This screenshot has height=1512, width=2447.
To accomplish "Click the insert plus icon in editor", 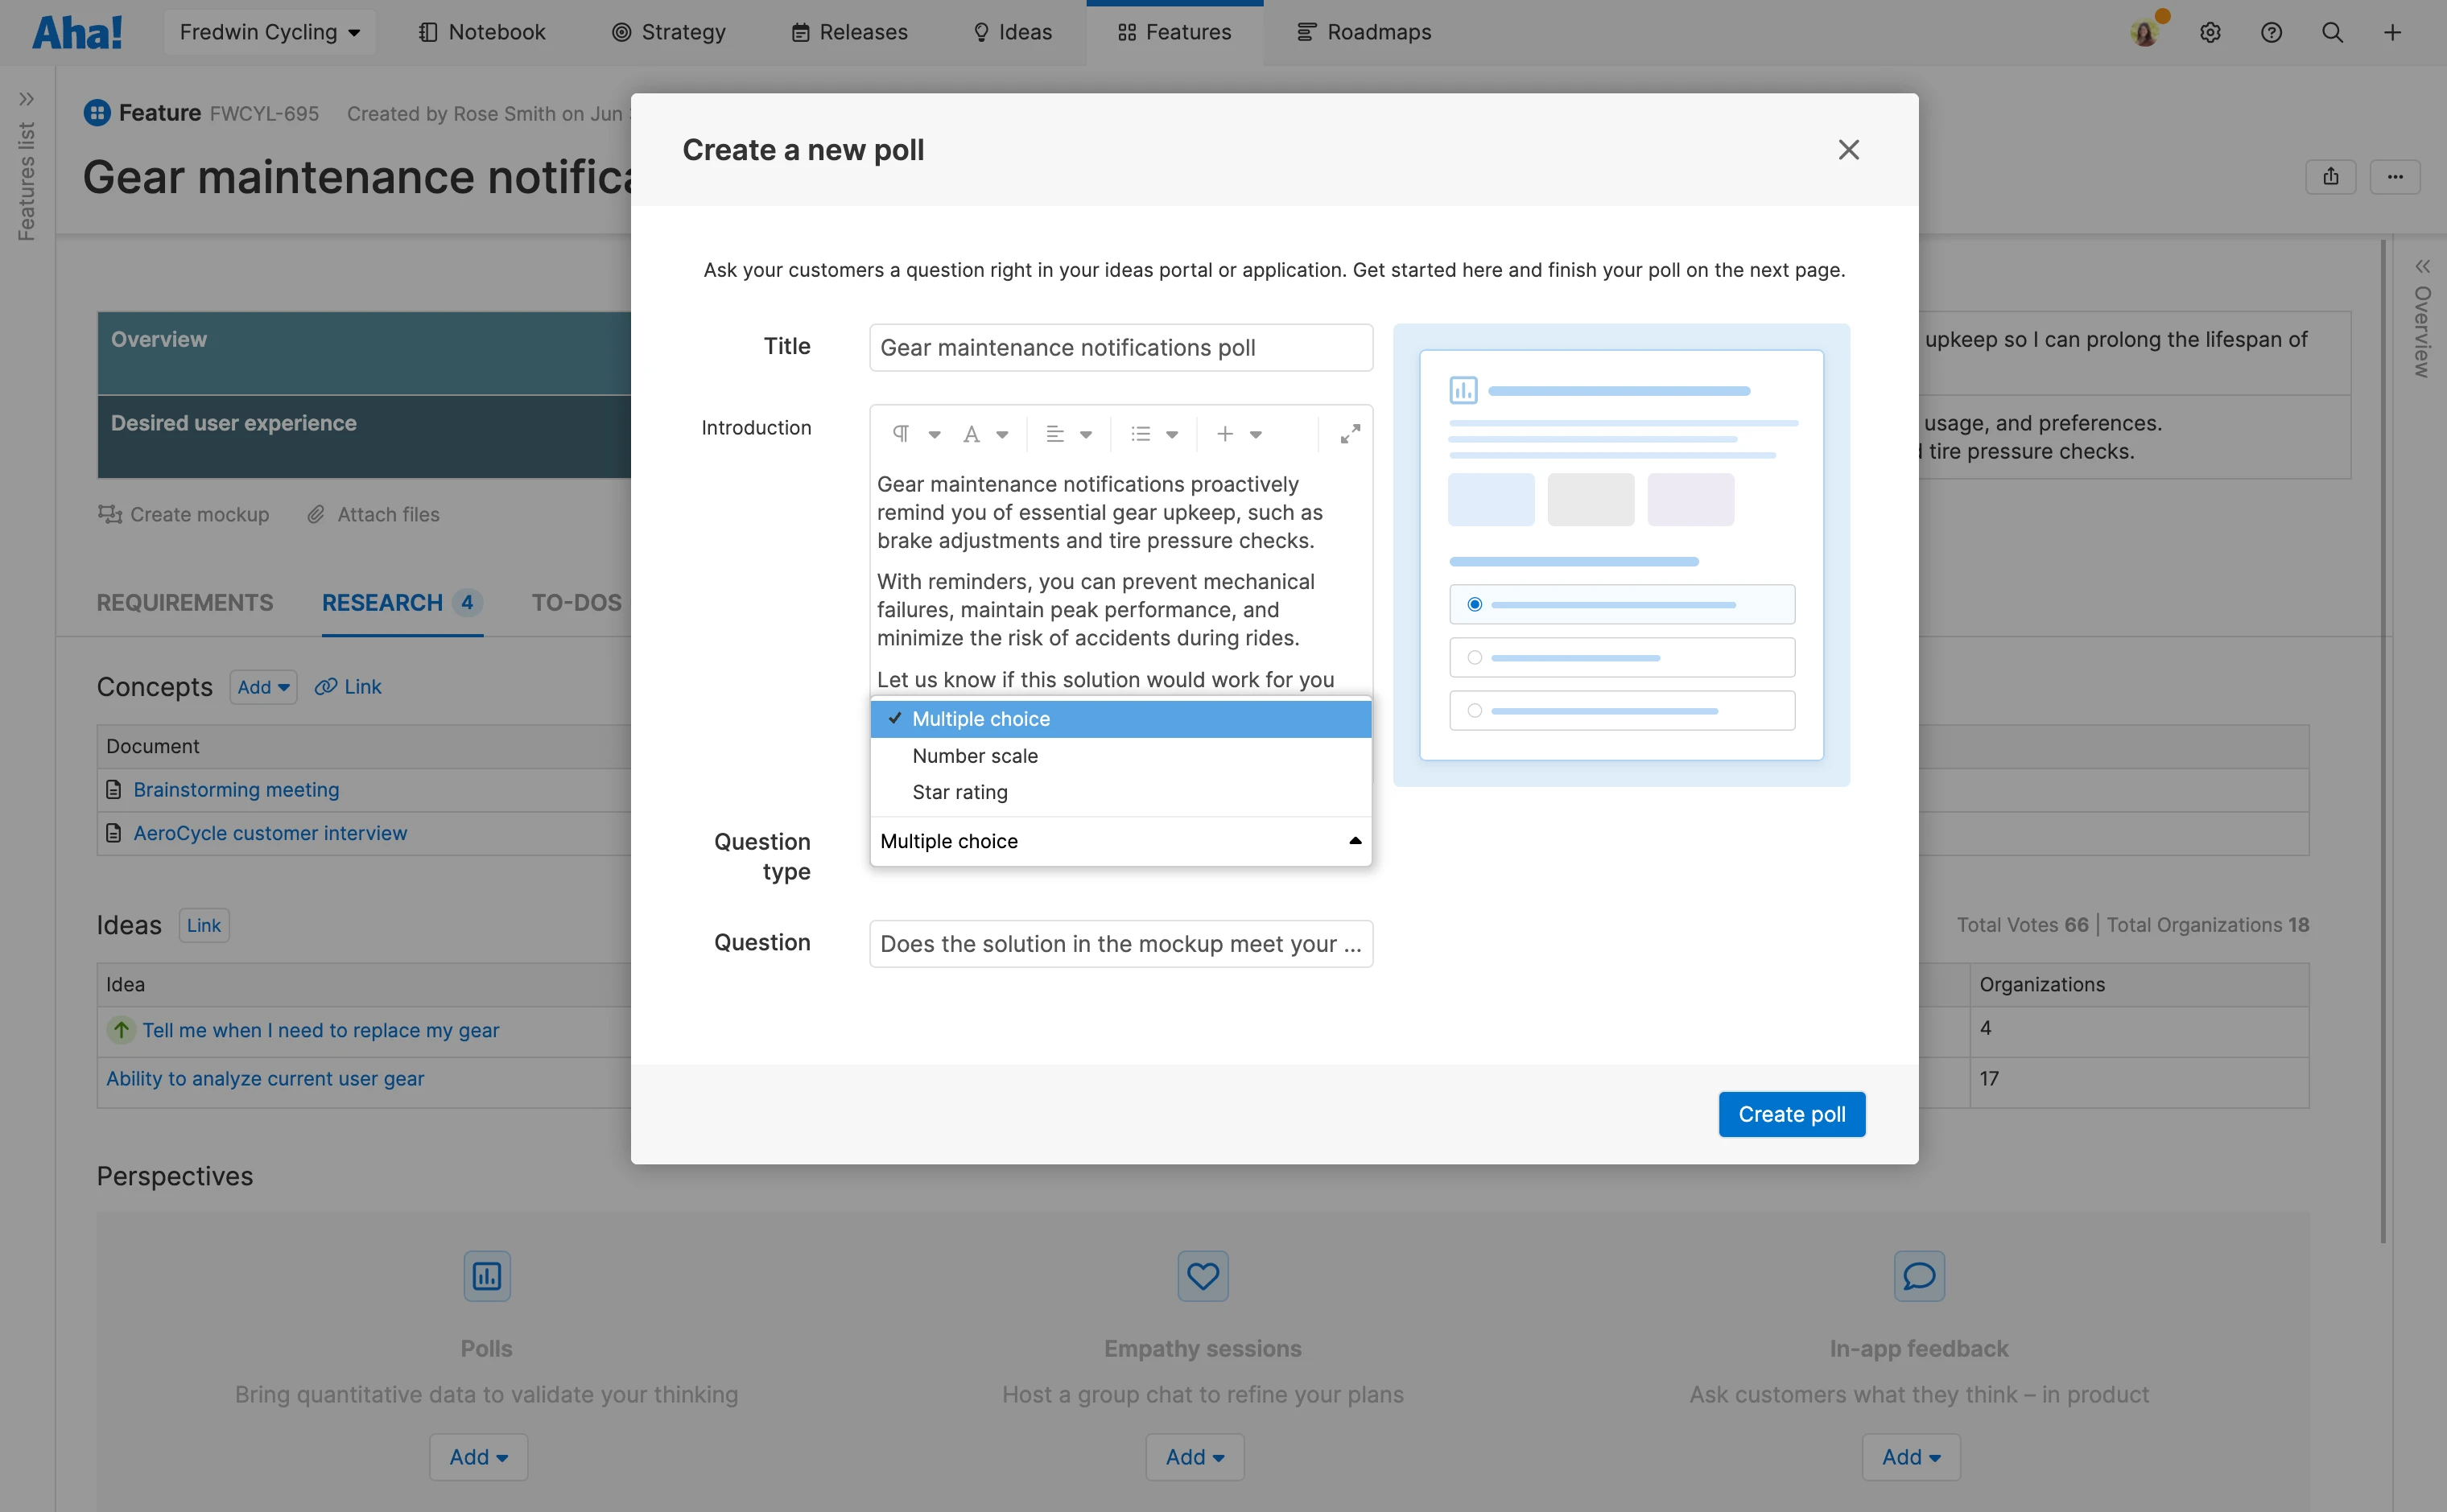I will pyautogui.click(x=1225, y=434).
